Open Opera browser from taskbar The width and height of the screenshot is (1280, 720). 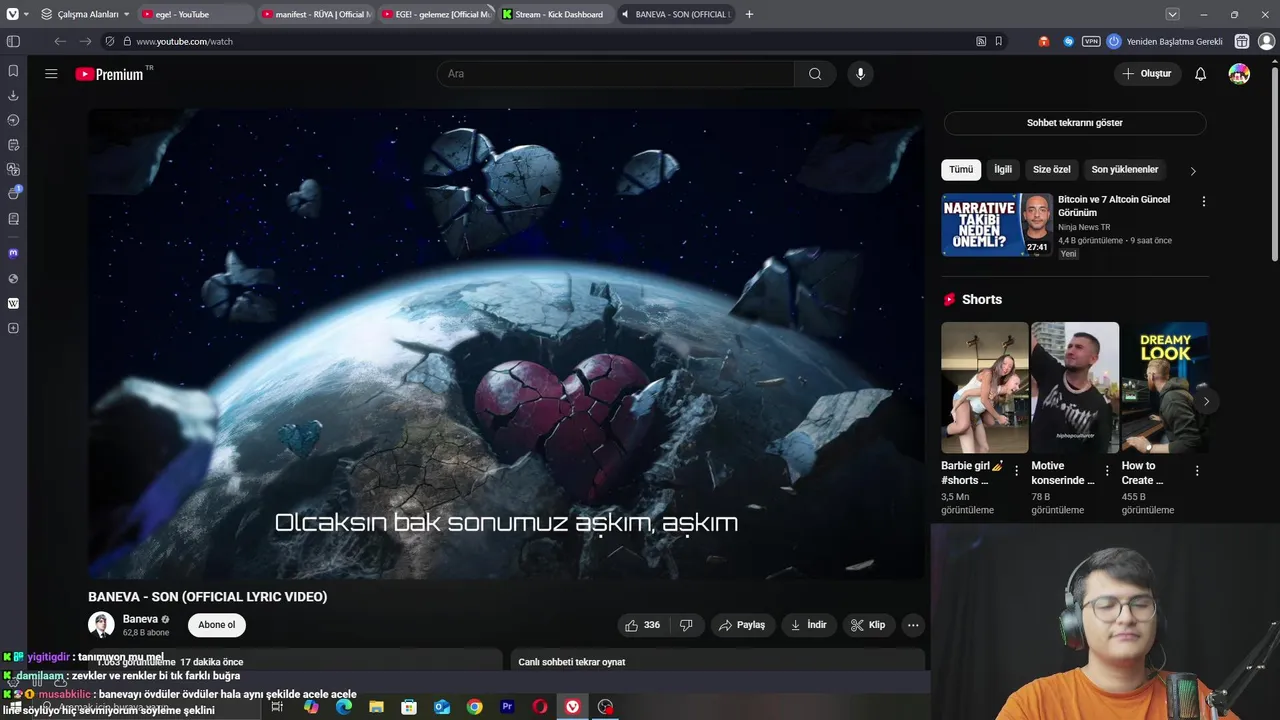[x=540, y=707]
